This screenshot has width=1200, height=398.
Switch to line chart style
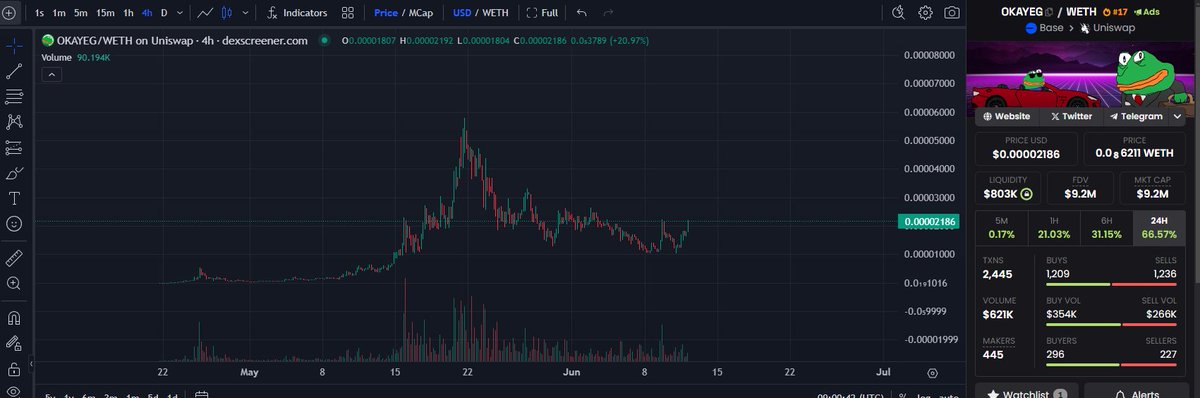(205, 13)
